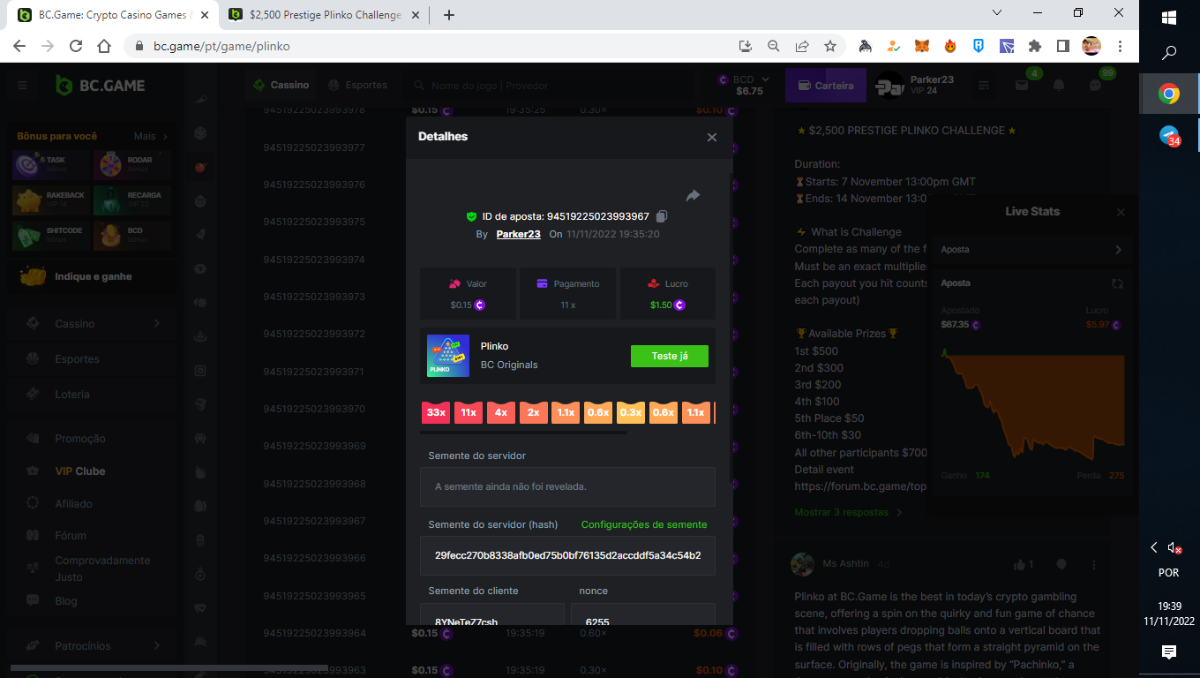
Task: Click the Telegram icon in the taskbar
Action: 1168,136
